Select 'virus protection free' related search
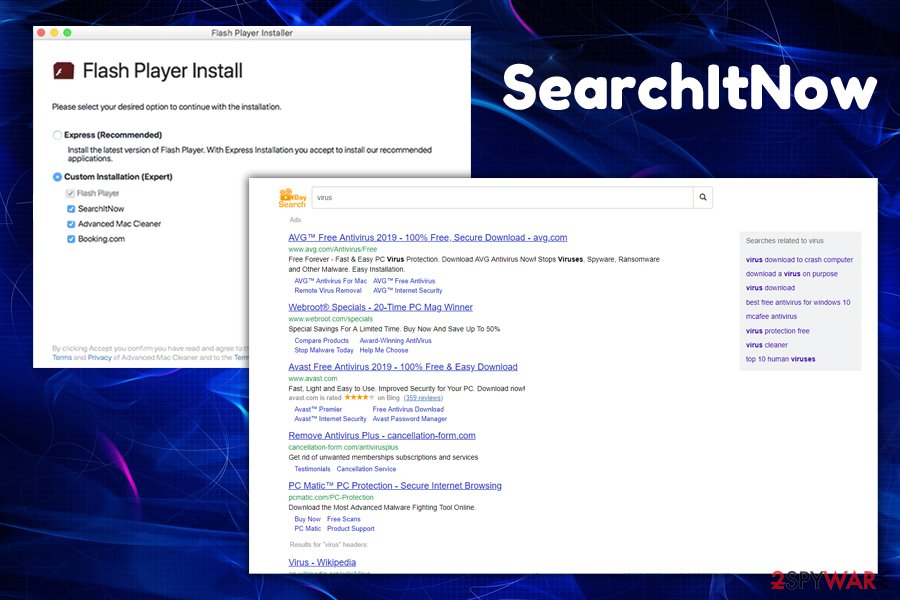 [x=778, y=331]
